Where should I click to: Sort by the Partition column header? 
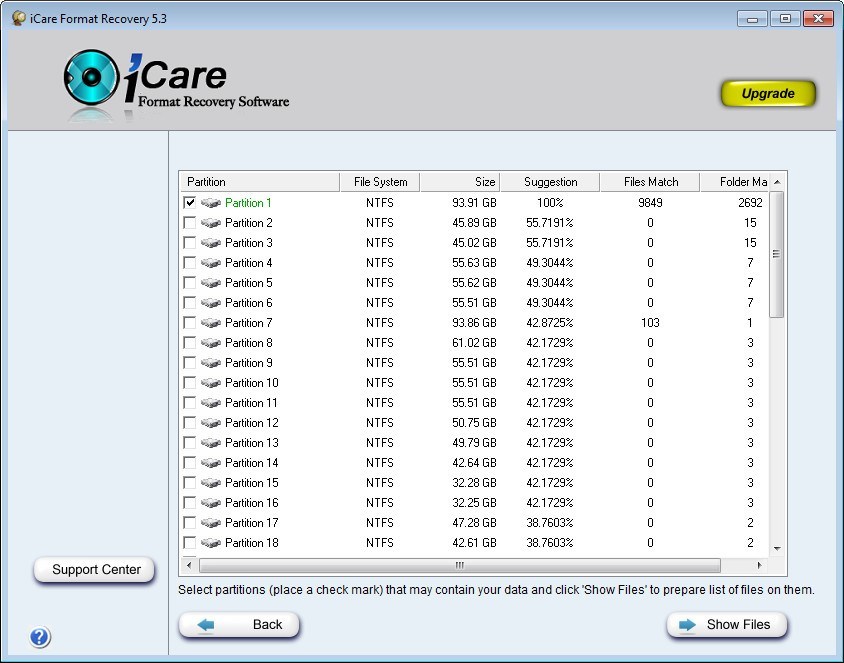tap(260, 182)
